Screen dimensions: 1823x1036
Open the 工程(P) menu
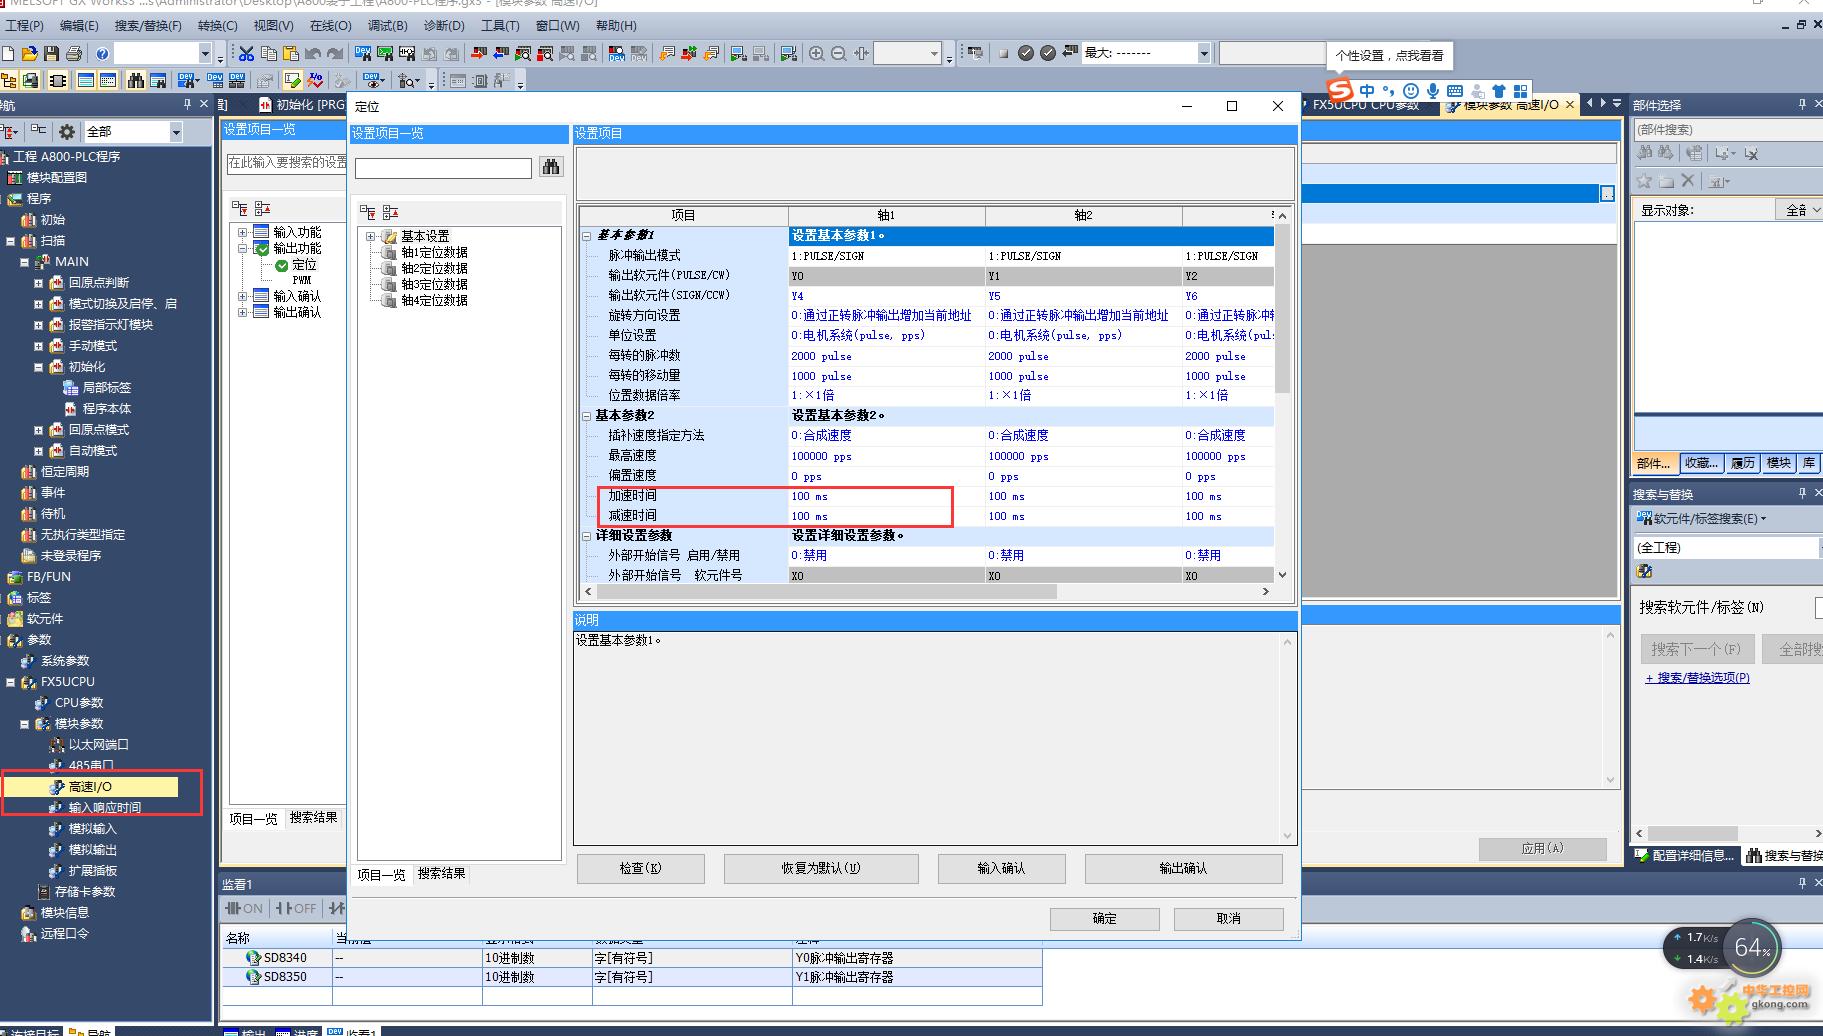24,25
